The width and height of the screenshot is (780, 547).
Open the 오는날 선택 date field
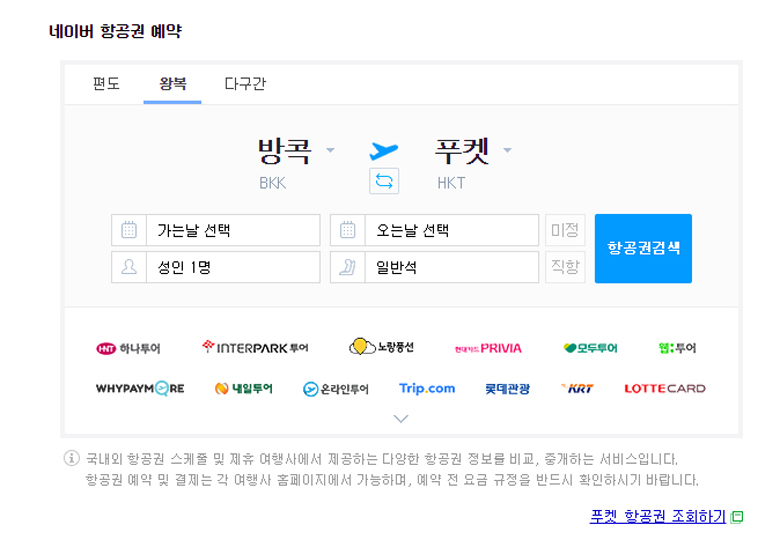[434, 230]
